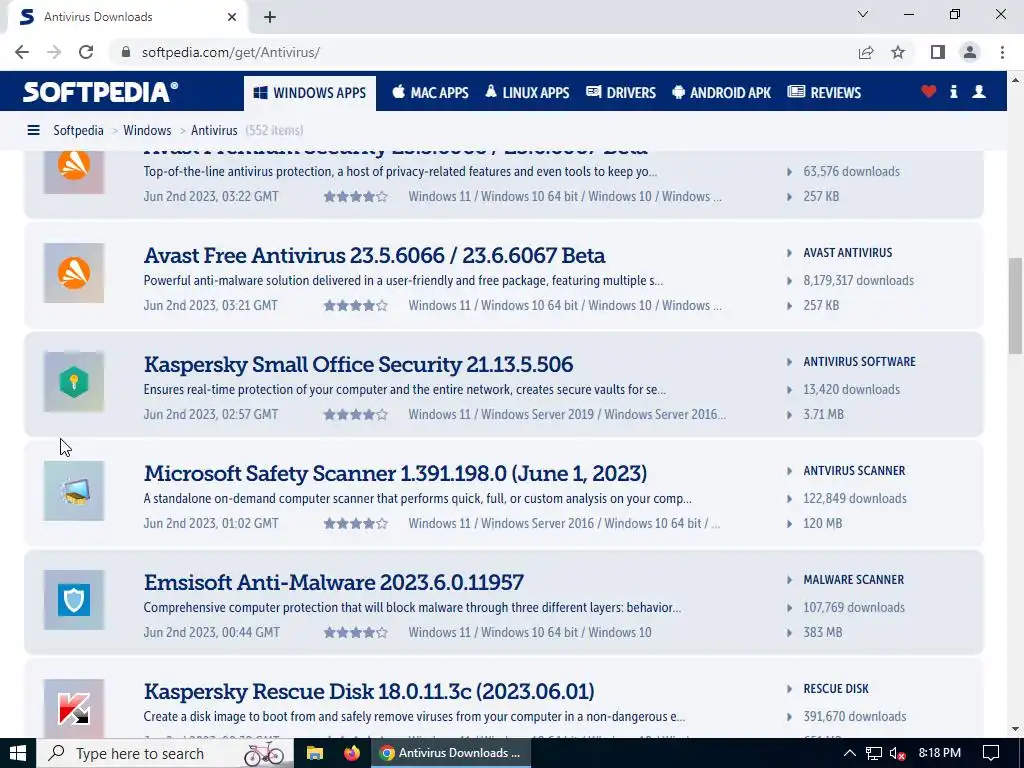Open the Windows Start menu
Viewport: 1024px width, 768px height.
[18, 753]
